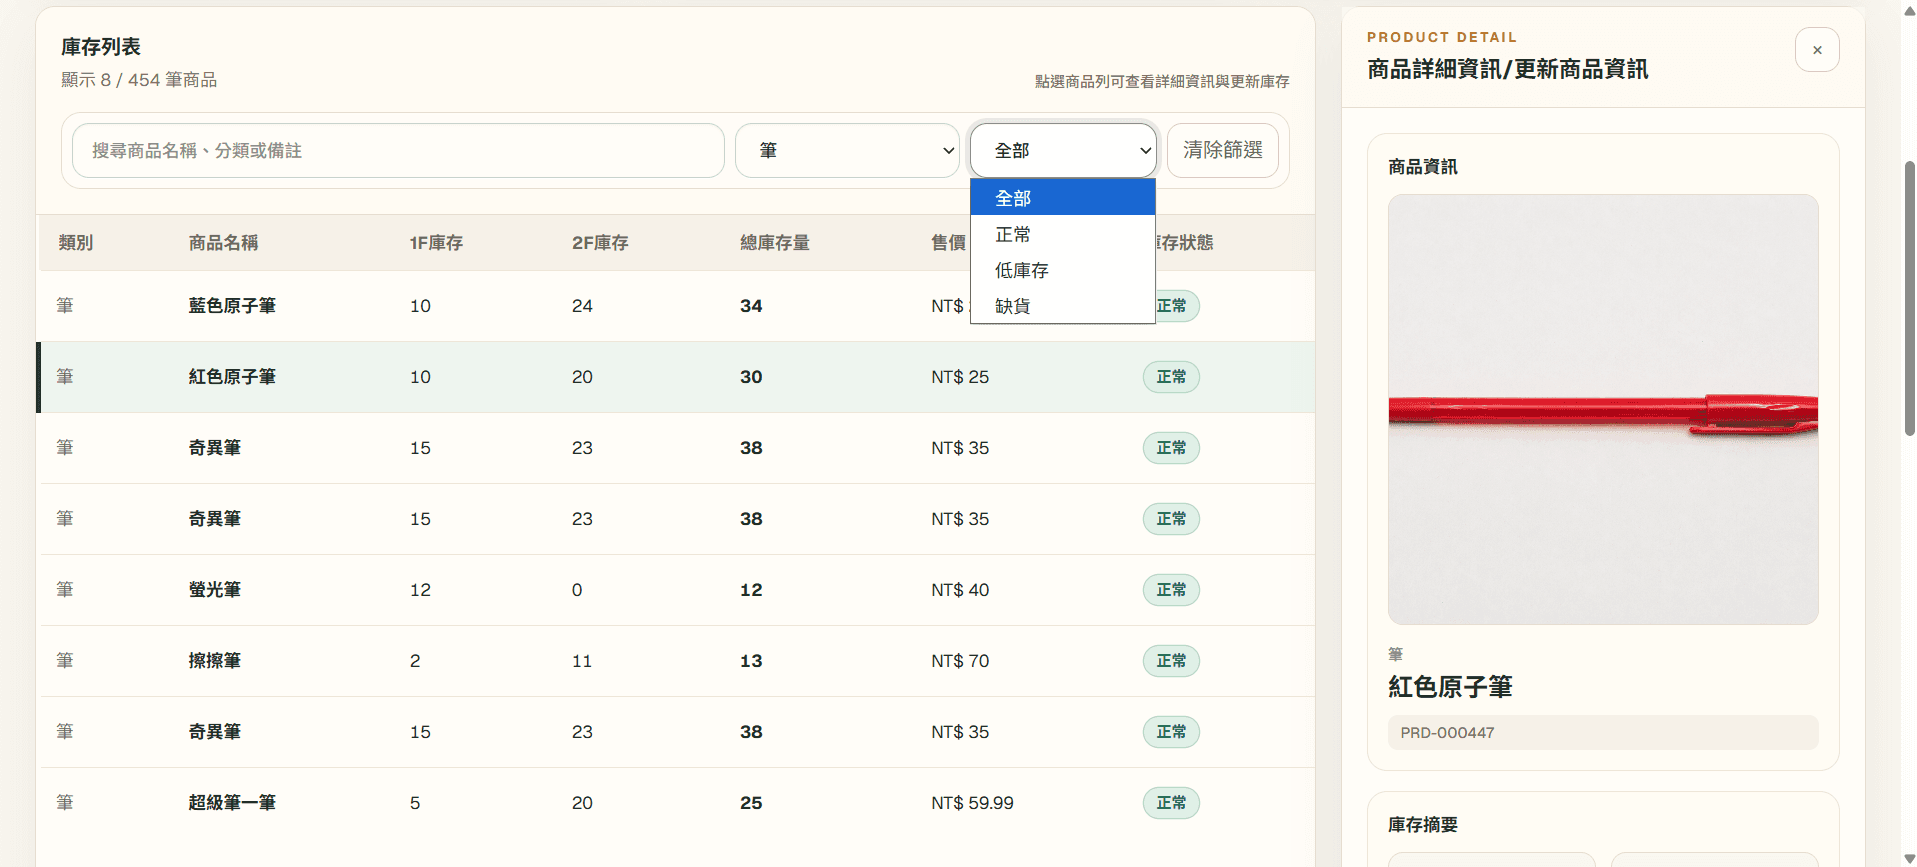Click the total stock 13 cell
The height and width of the screenshot is (867, 1917).
pos(751,661)
